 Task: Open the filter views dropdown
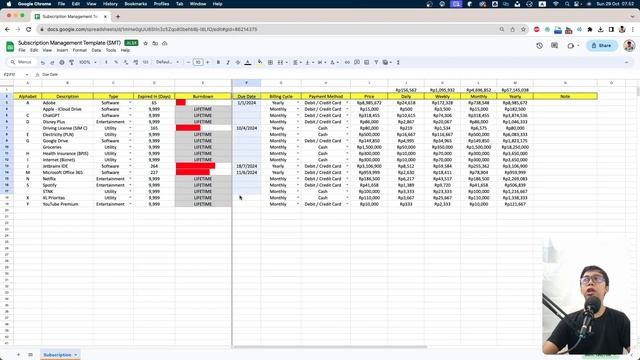coord(387,62)
